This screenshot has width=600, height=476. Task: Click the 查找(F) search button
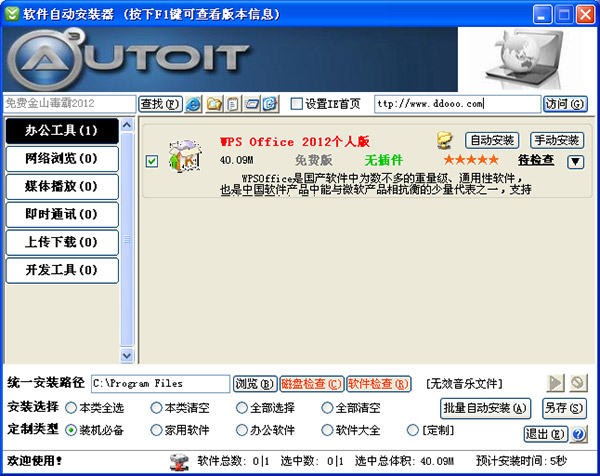click(x=160, y=104)
